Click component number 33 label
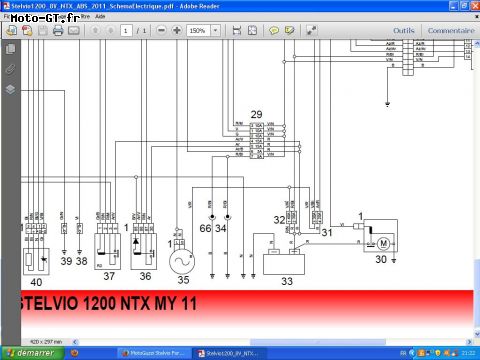 pyautogui.click(x=287, y=281)
